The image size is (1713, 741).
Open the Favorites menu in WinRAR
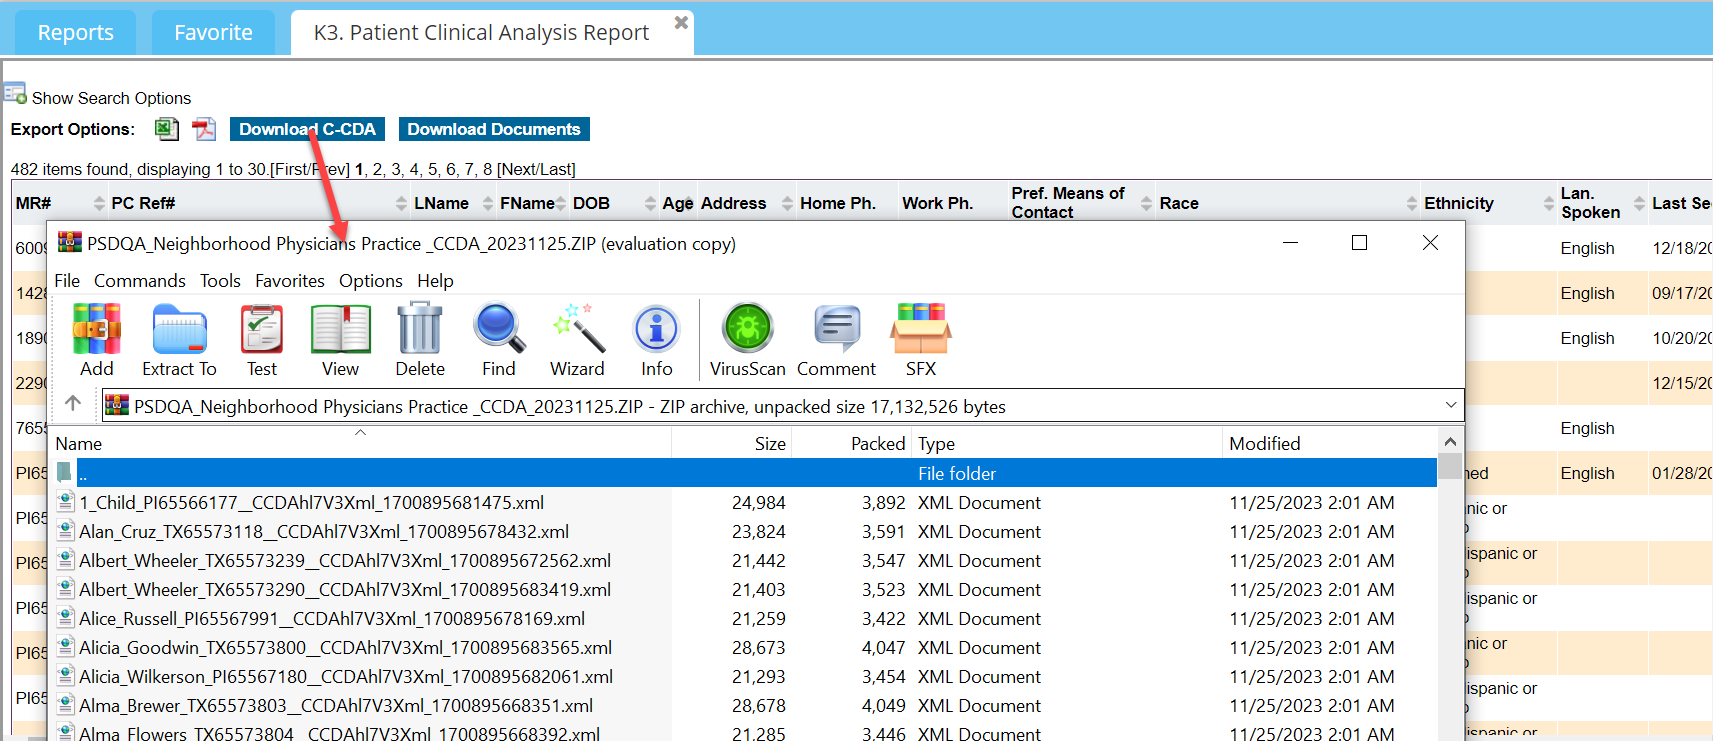click(290, 281)
